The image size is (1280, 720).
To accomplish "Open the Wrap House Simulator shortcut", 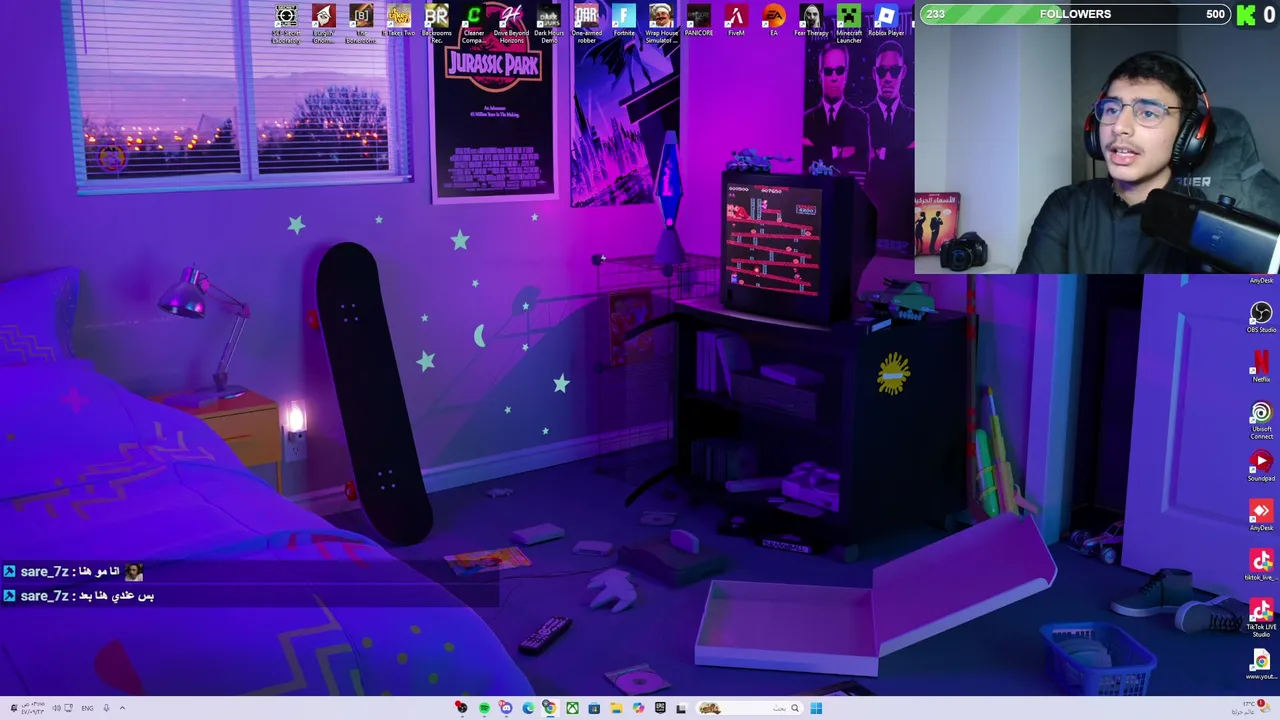I will pyautogui.click(x=661, y=24).
